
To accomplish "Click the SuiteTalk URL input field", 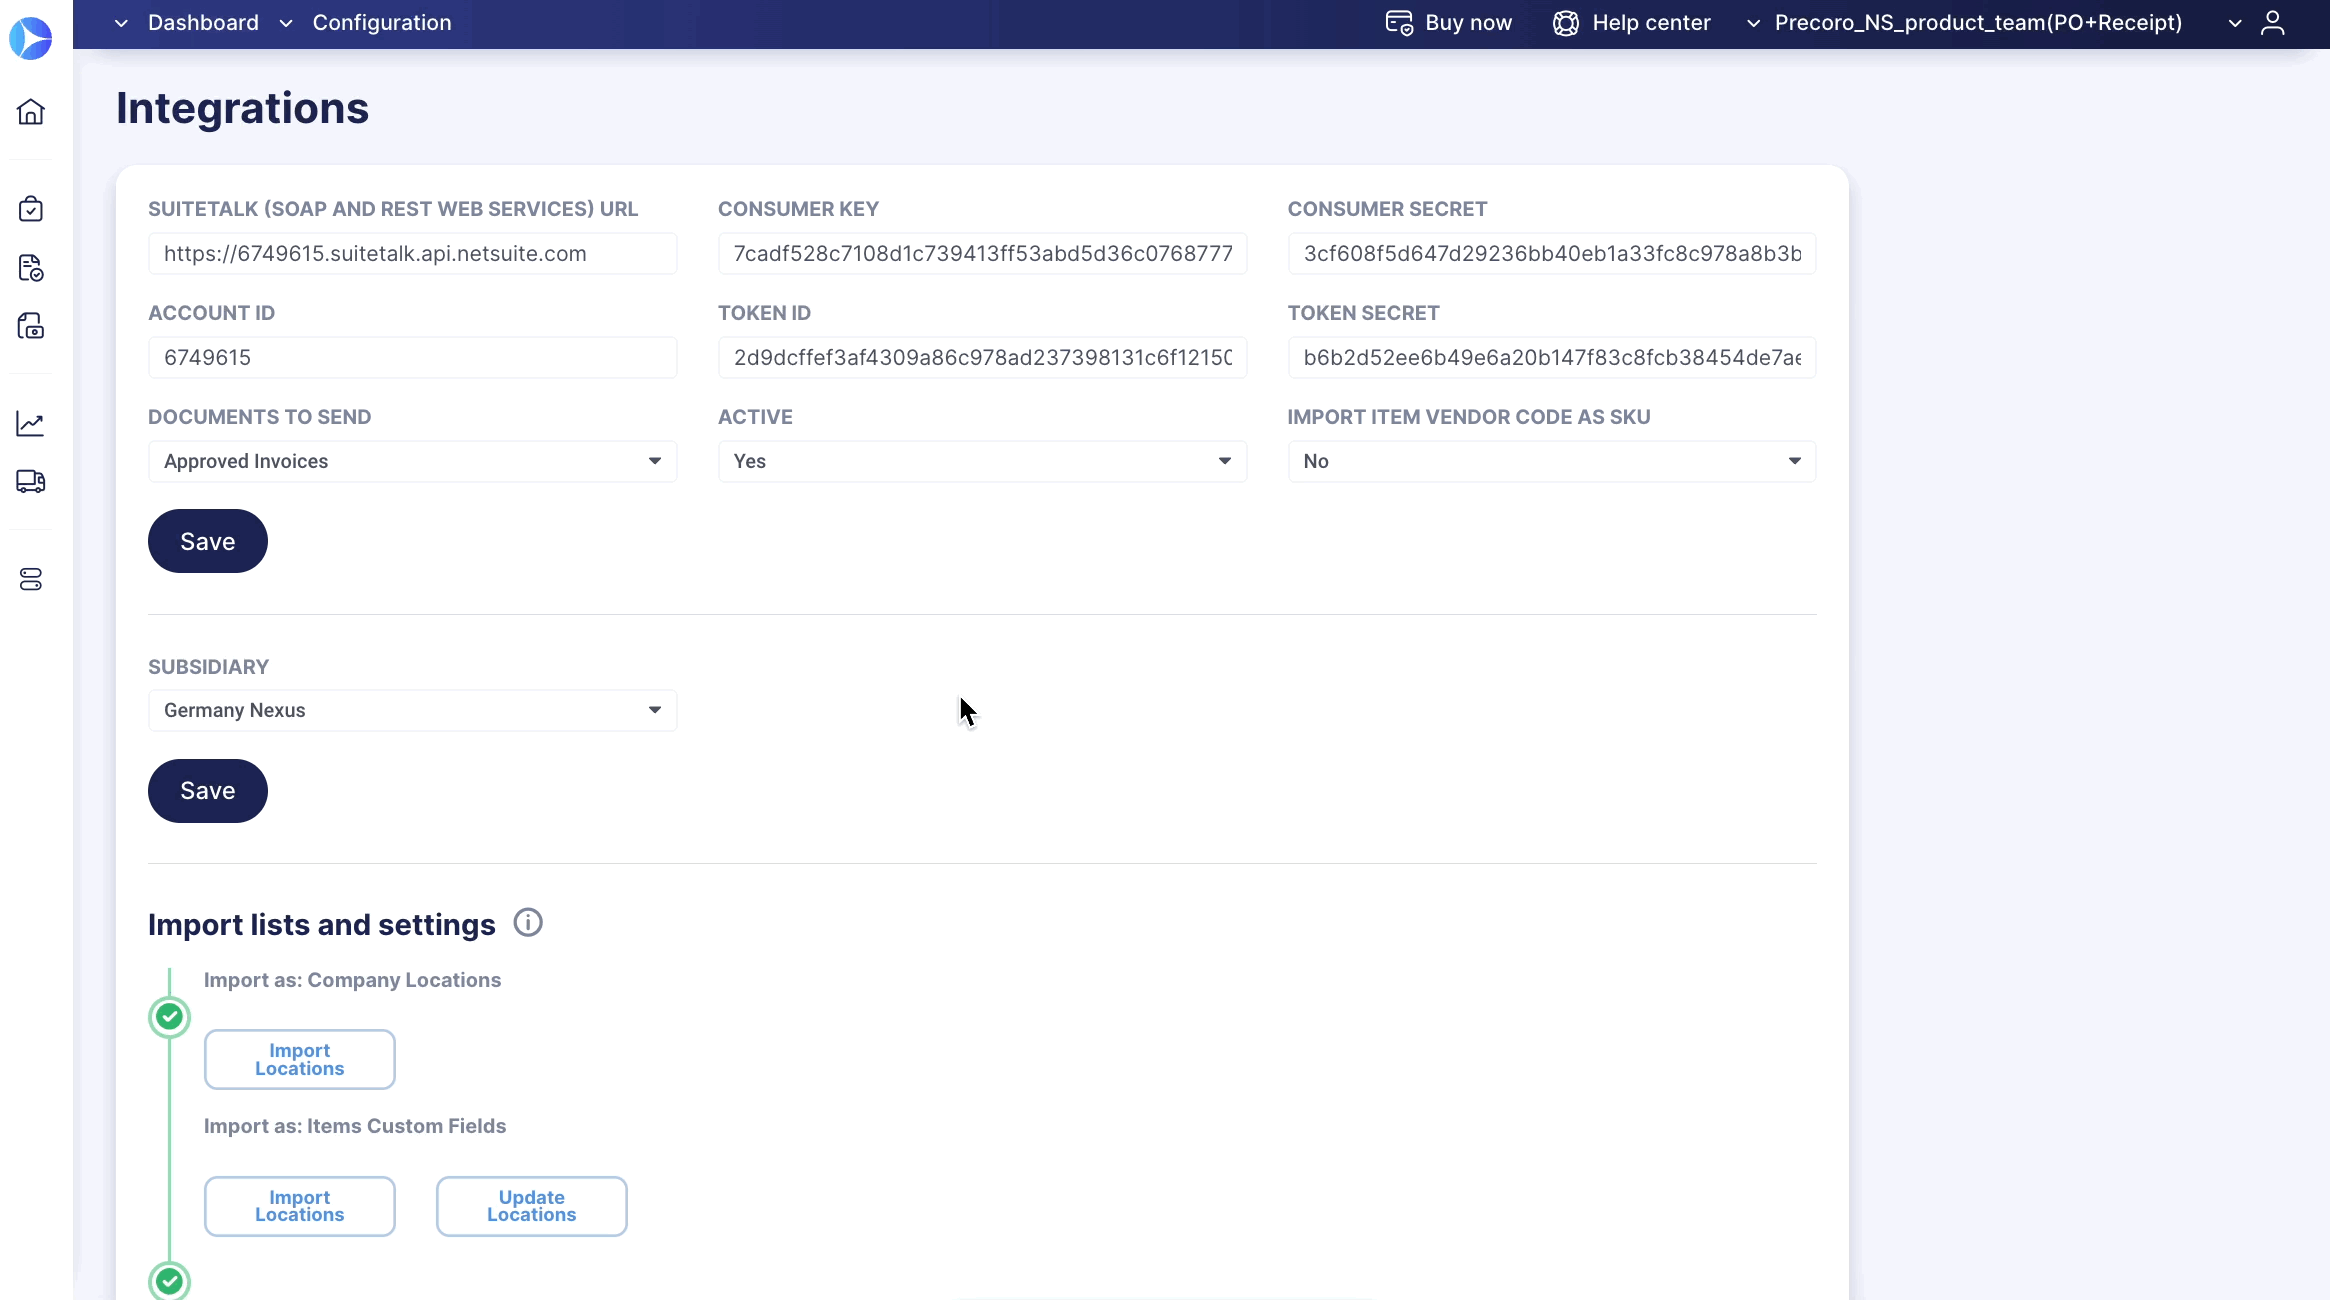I will pos(413,253).
